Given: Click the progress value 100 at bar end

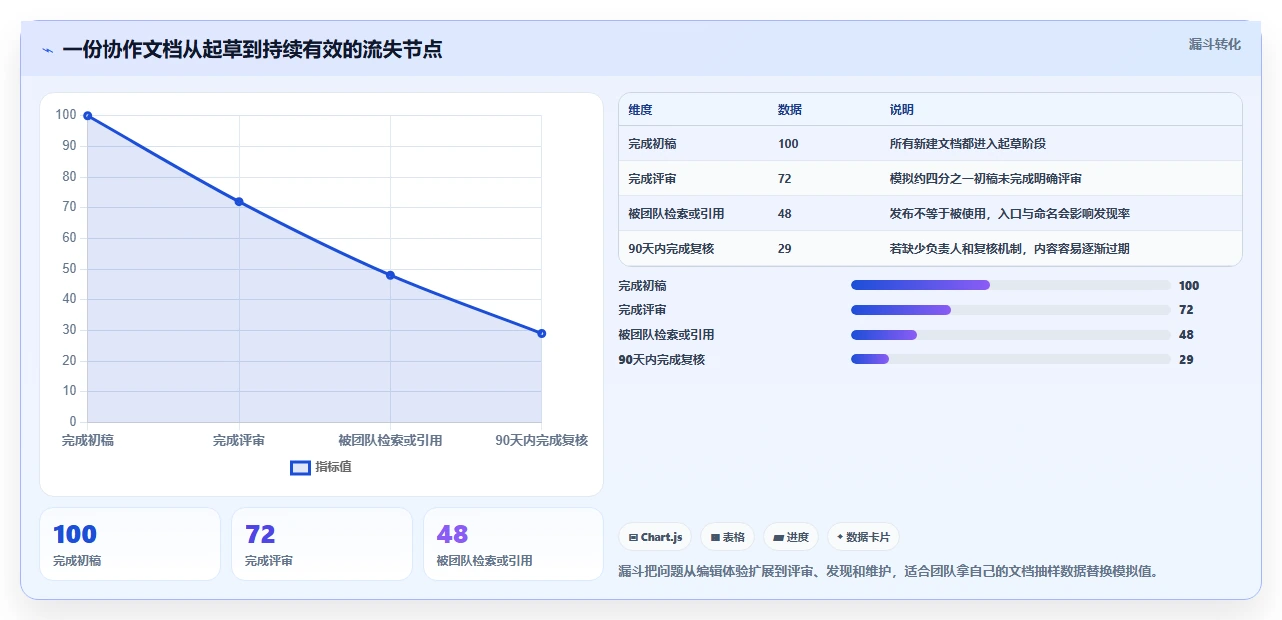Looking at the screenshot, I should pos(1189,285).
